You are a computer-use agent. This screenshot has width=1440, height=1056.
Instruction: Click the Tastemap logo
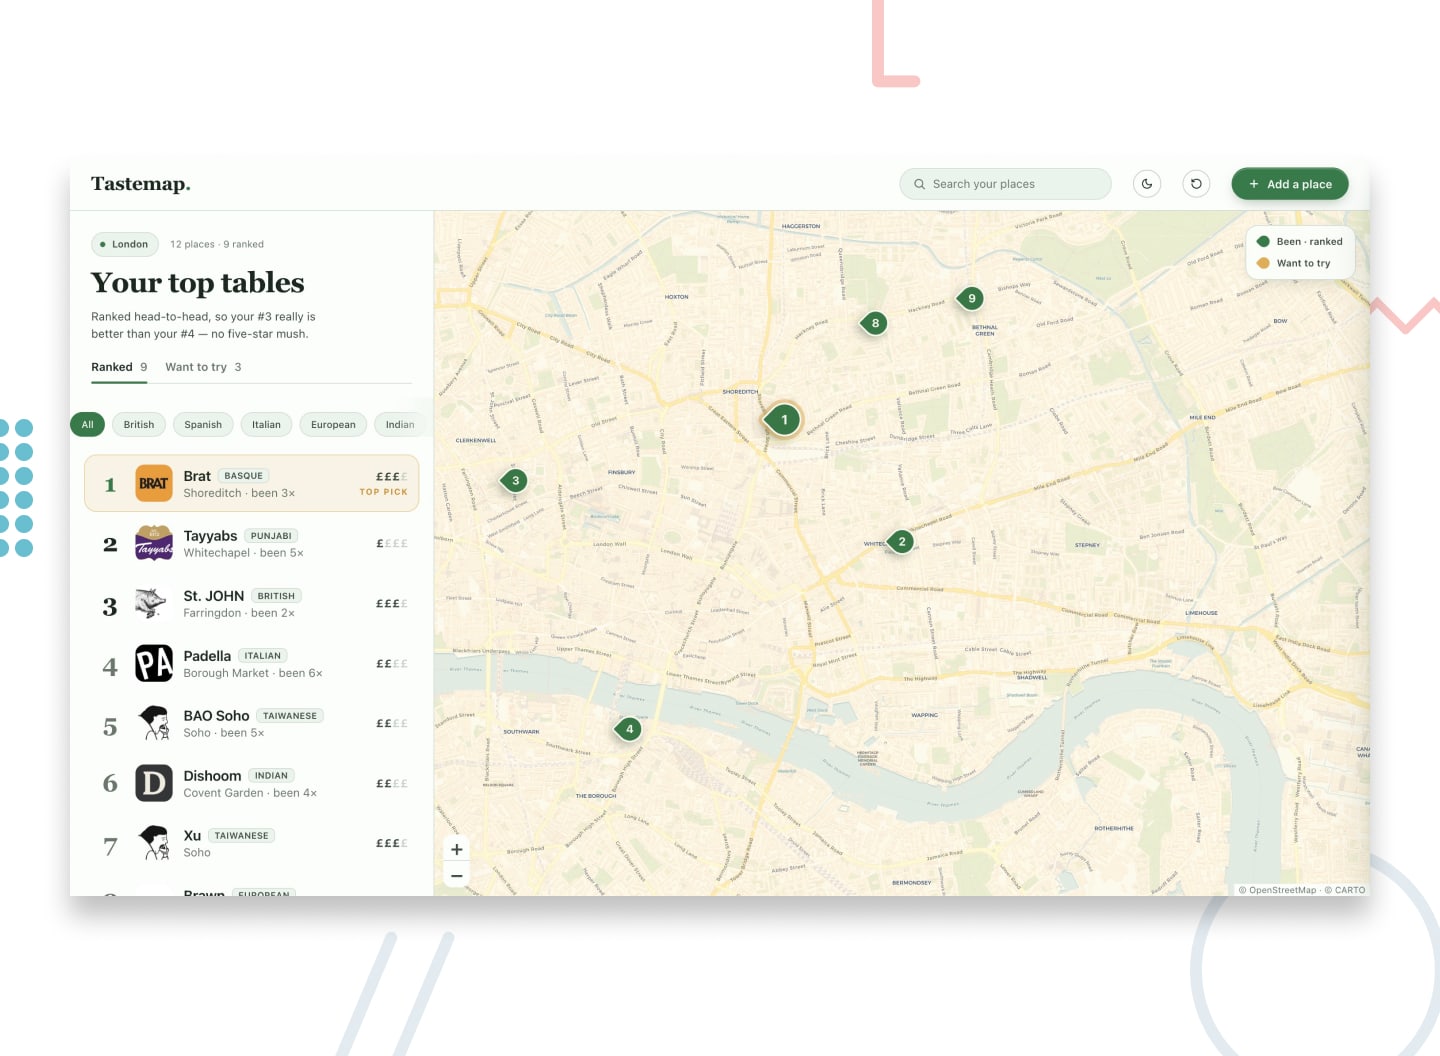(x=141, y=184)
